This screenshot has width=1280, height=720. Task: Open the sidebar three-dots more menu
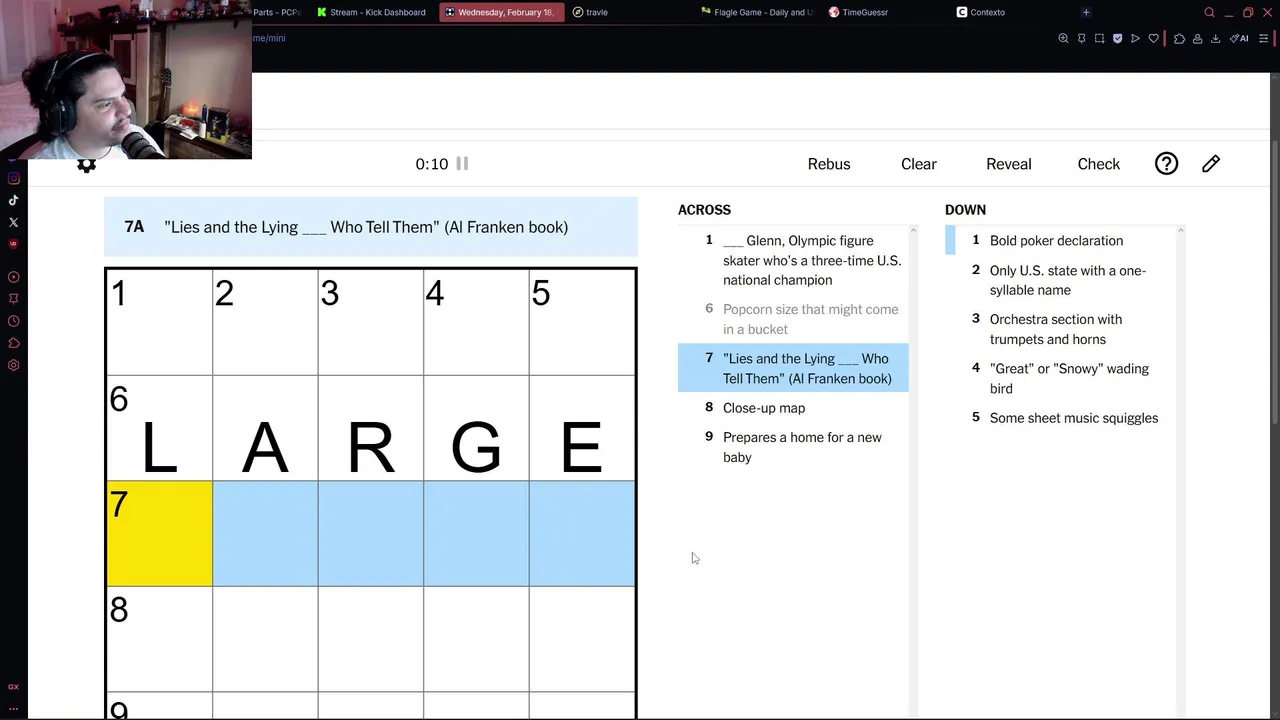(x=13, y=709)
